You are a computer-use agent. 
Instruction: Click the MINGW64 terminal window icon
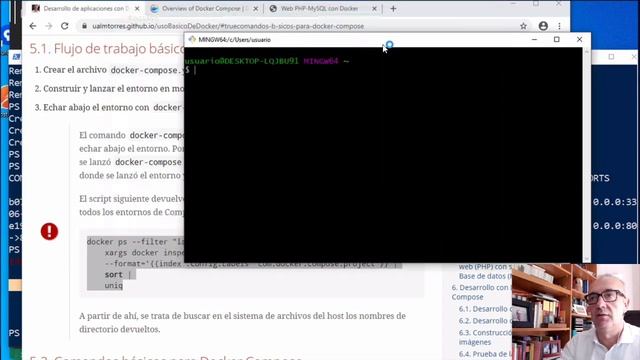[x=192, y=40]
